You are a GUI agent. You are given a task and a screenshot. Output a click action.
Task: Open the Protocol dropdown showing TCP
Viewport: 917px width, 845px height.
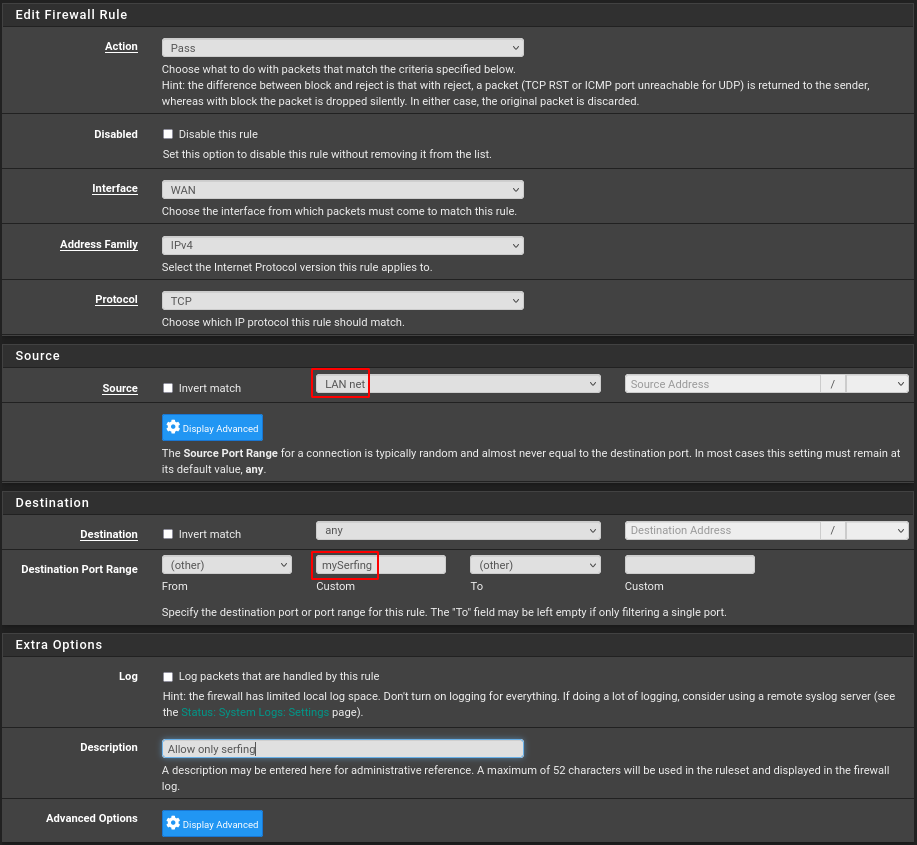tap(342, 301)
